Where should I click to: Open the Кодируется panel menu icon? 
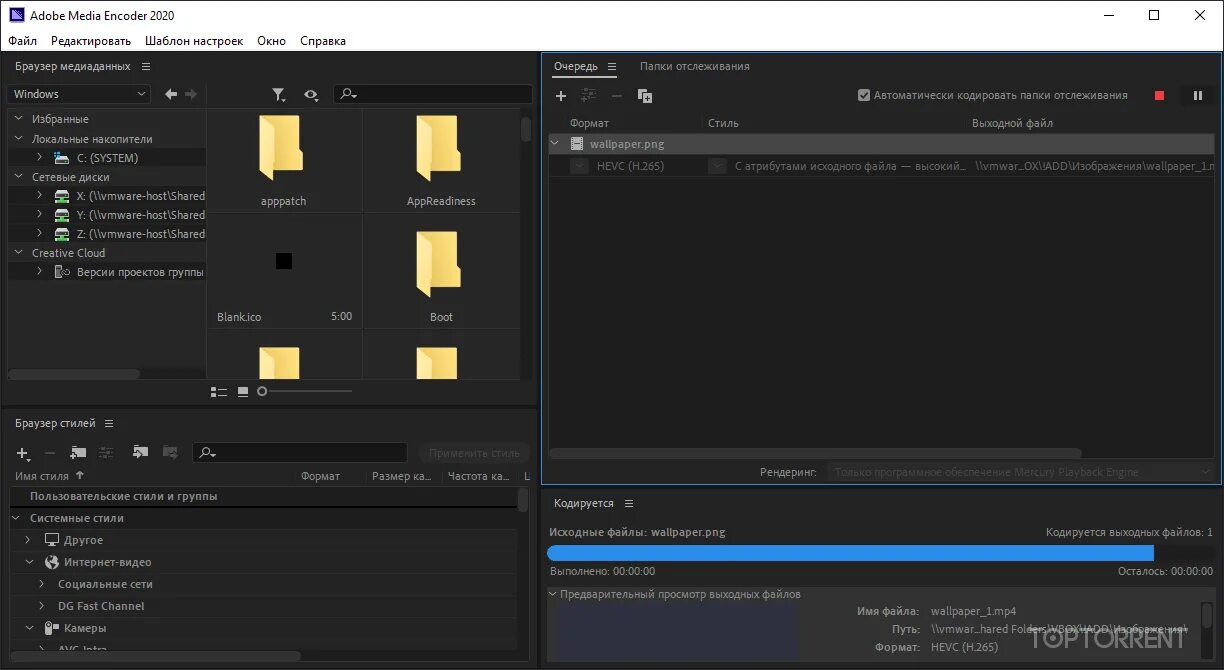629,503
